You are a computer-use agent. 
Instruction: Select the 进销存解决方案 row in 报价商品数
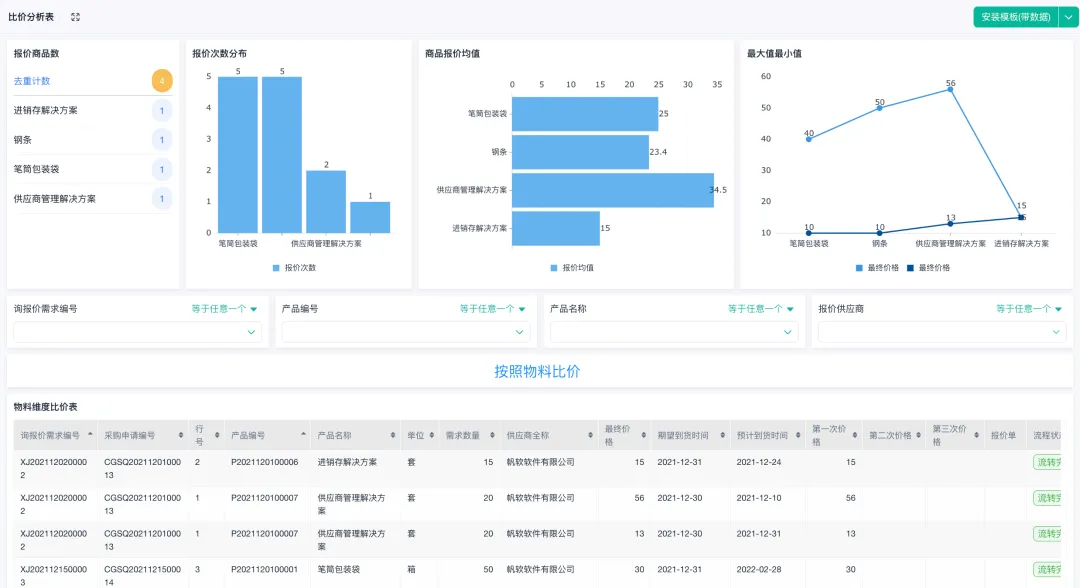(x=92, y=110)
